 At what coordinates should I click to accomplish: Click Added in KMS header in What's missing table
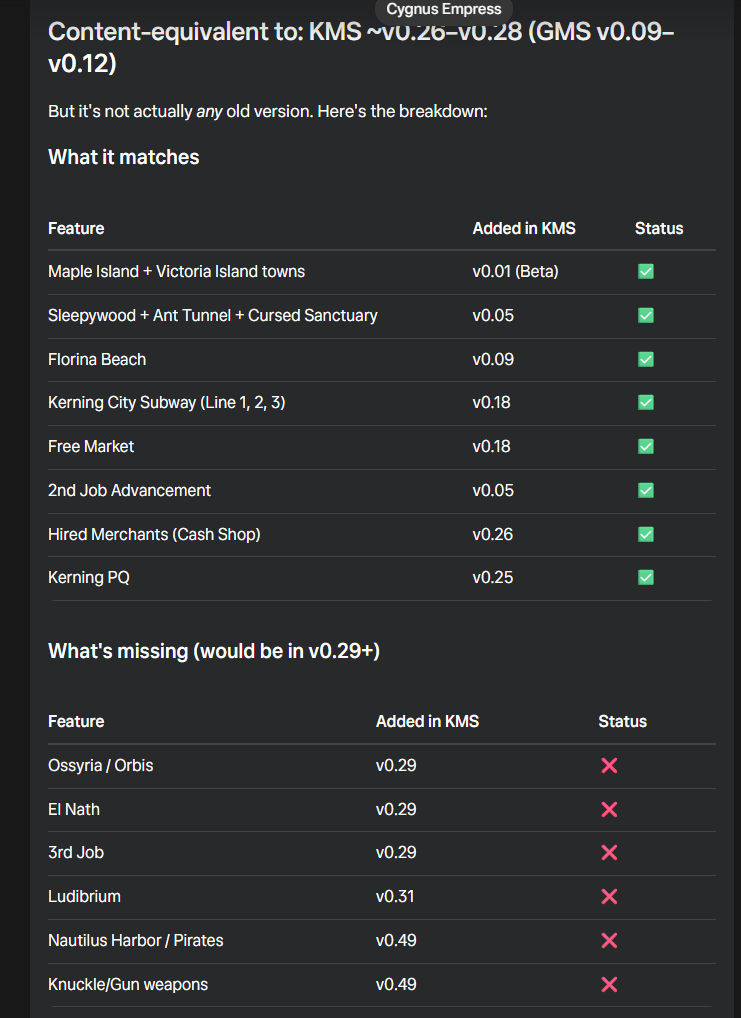point(427,721)
